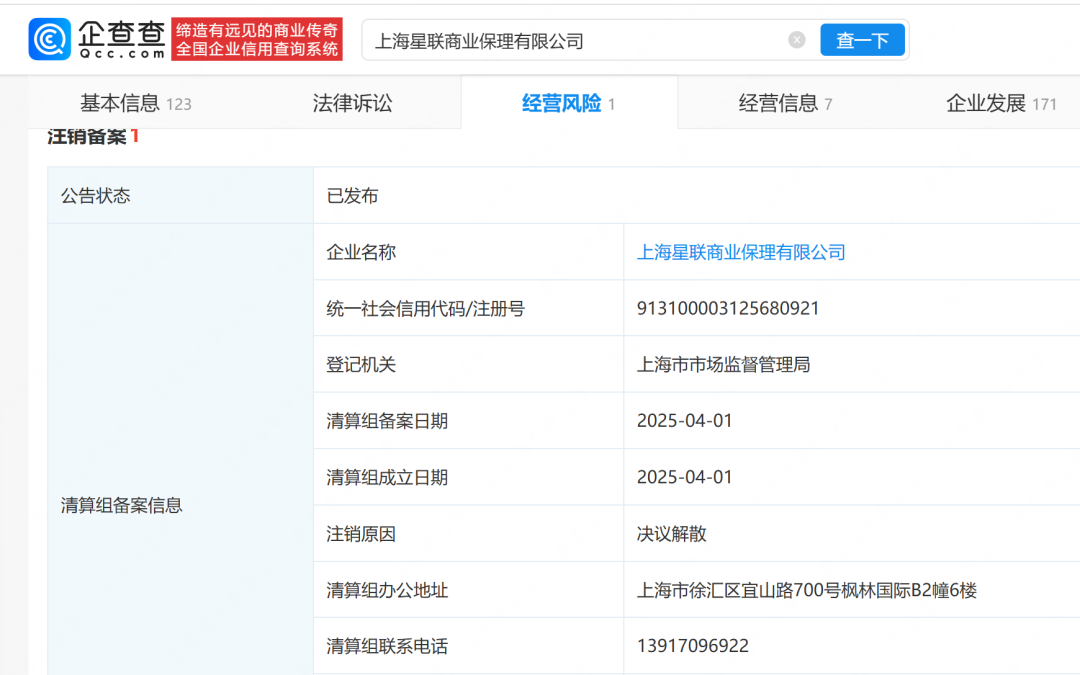Select the credit code 913100003125680921

click(728, 308)
